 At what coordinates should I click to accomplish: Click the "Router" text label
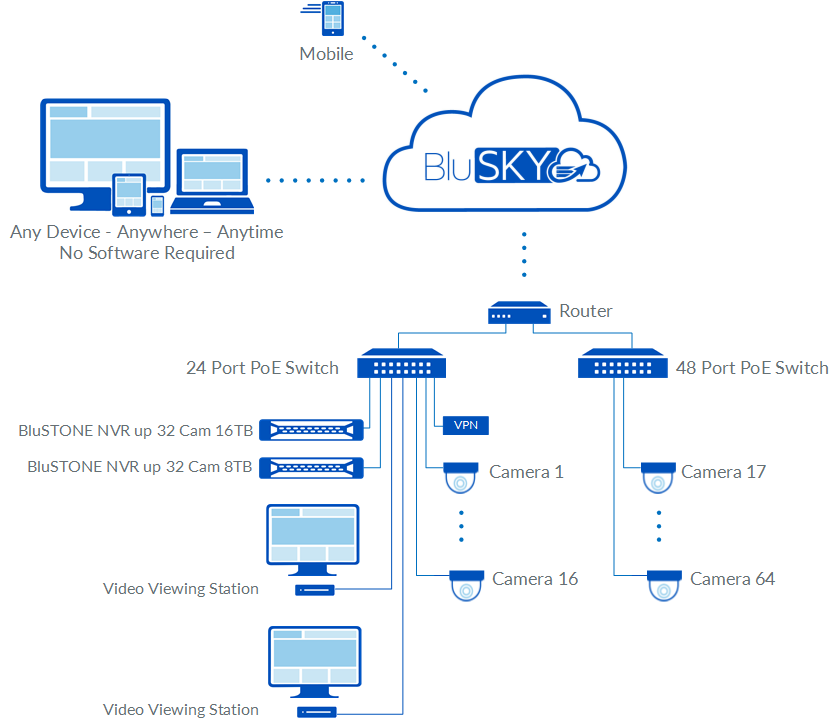point(586,311)
